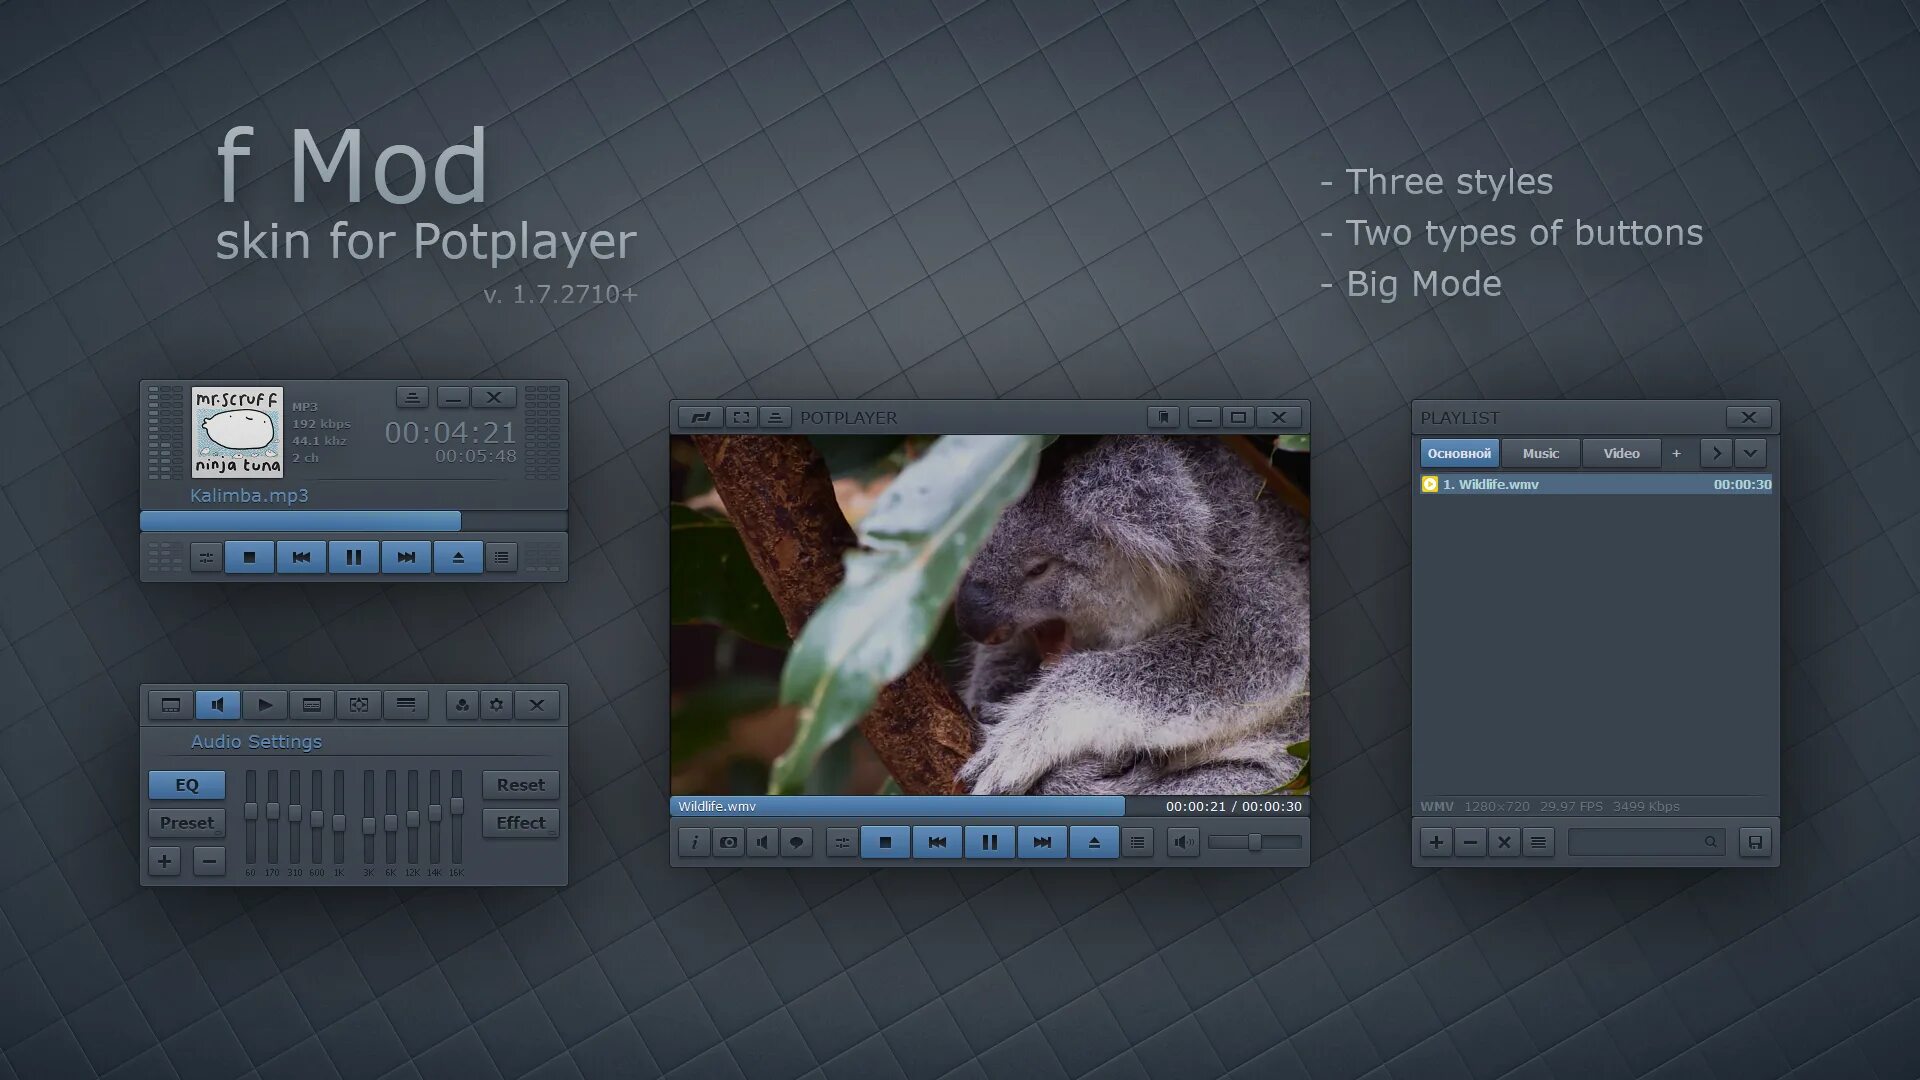Viewport: 1920px width, 1080px height.
Task: Switch to the Music playlist tab
Action: [1540, 453]
